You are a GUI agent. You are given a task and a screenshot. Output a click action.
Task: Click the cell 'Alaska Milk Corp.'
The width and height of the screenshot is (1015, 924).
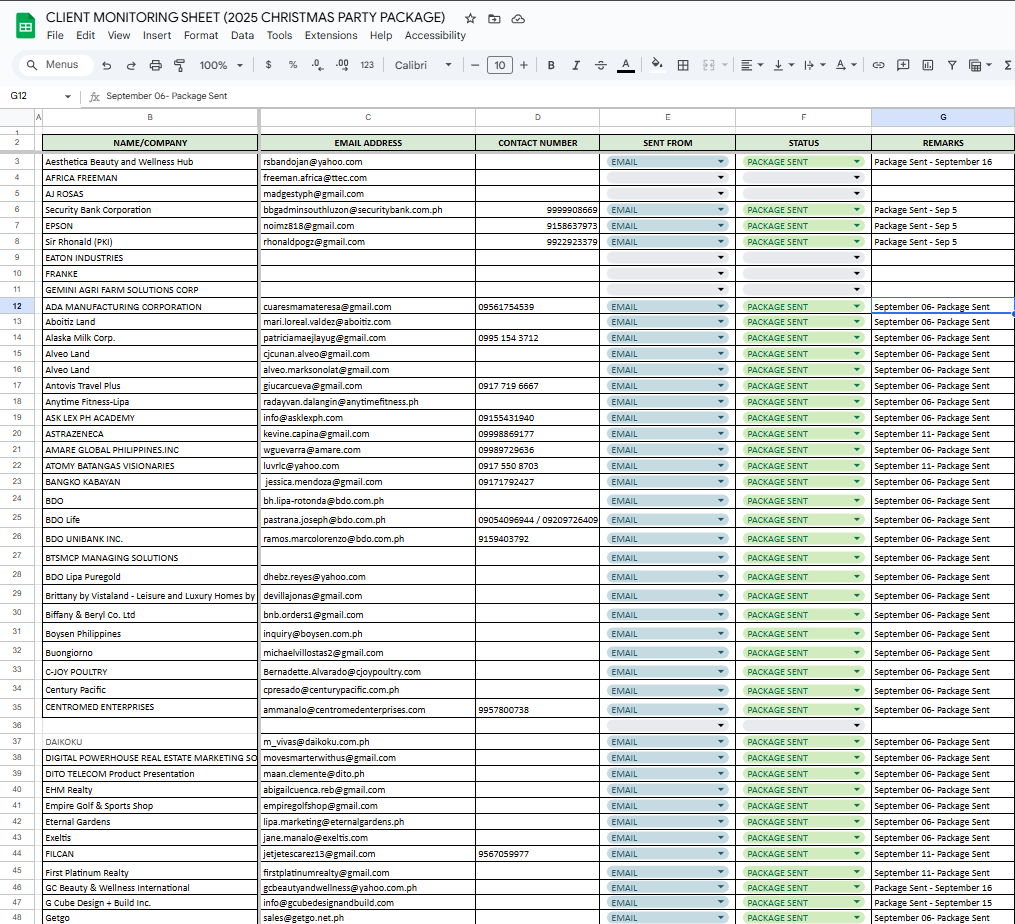click(150, 338)
